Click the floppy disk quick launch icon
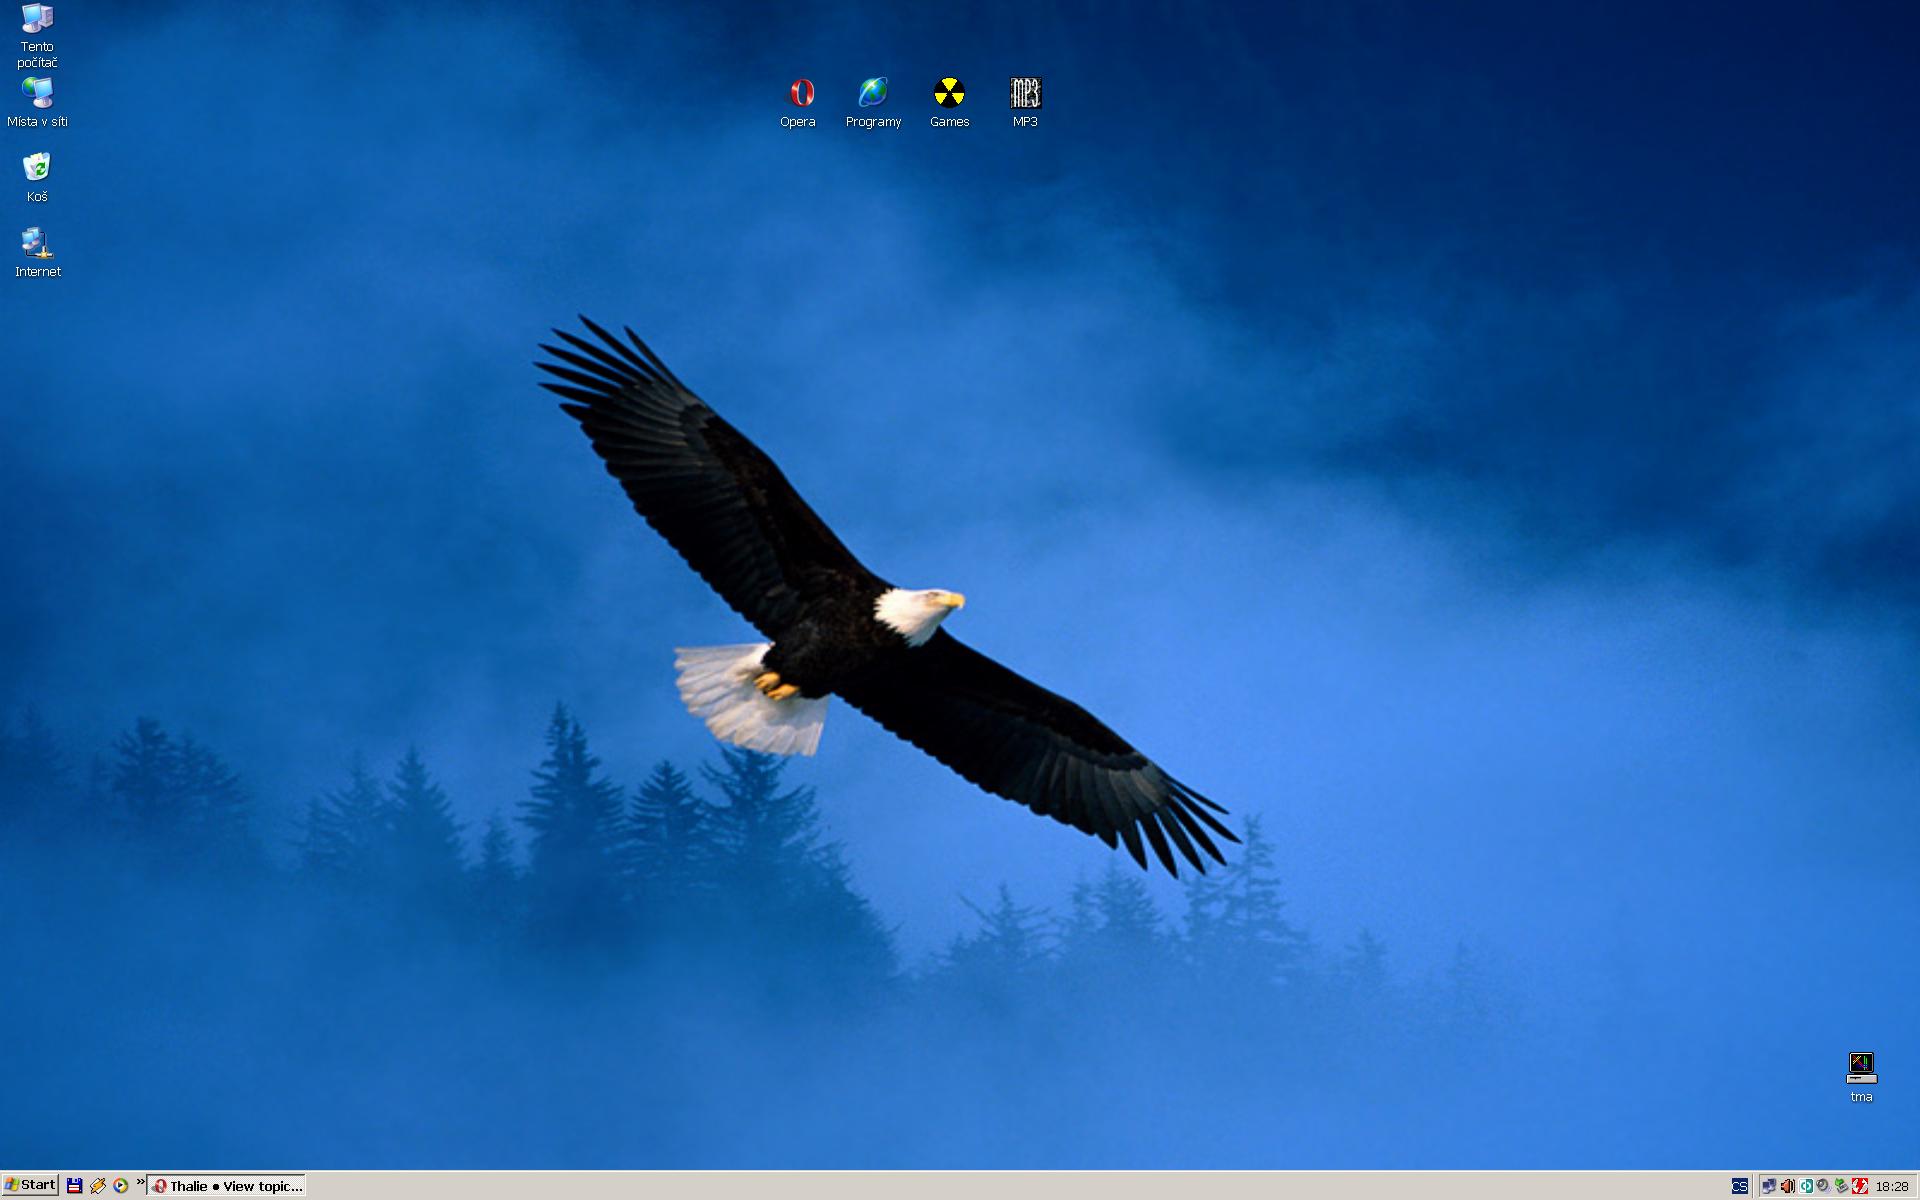The height and width of the screenshot is (1200, 1920). [74, 1186]
